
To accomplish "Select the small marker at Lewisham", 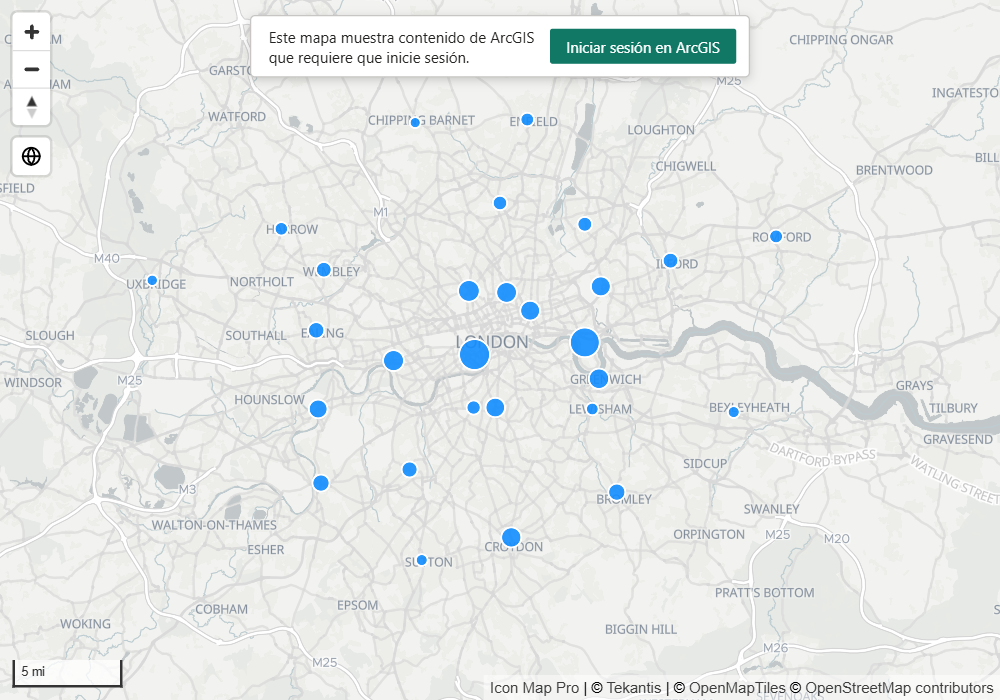I will 592,409.
